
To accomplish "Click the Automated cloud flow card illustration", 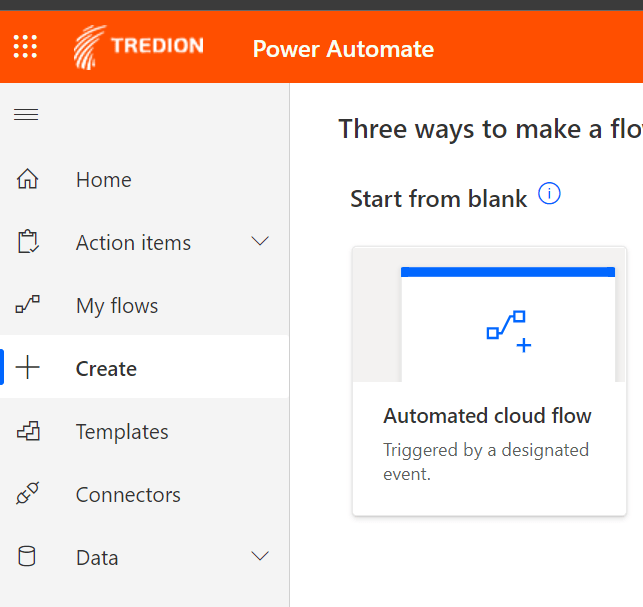I will coord(507,325).
